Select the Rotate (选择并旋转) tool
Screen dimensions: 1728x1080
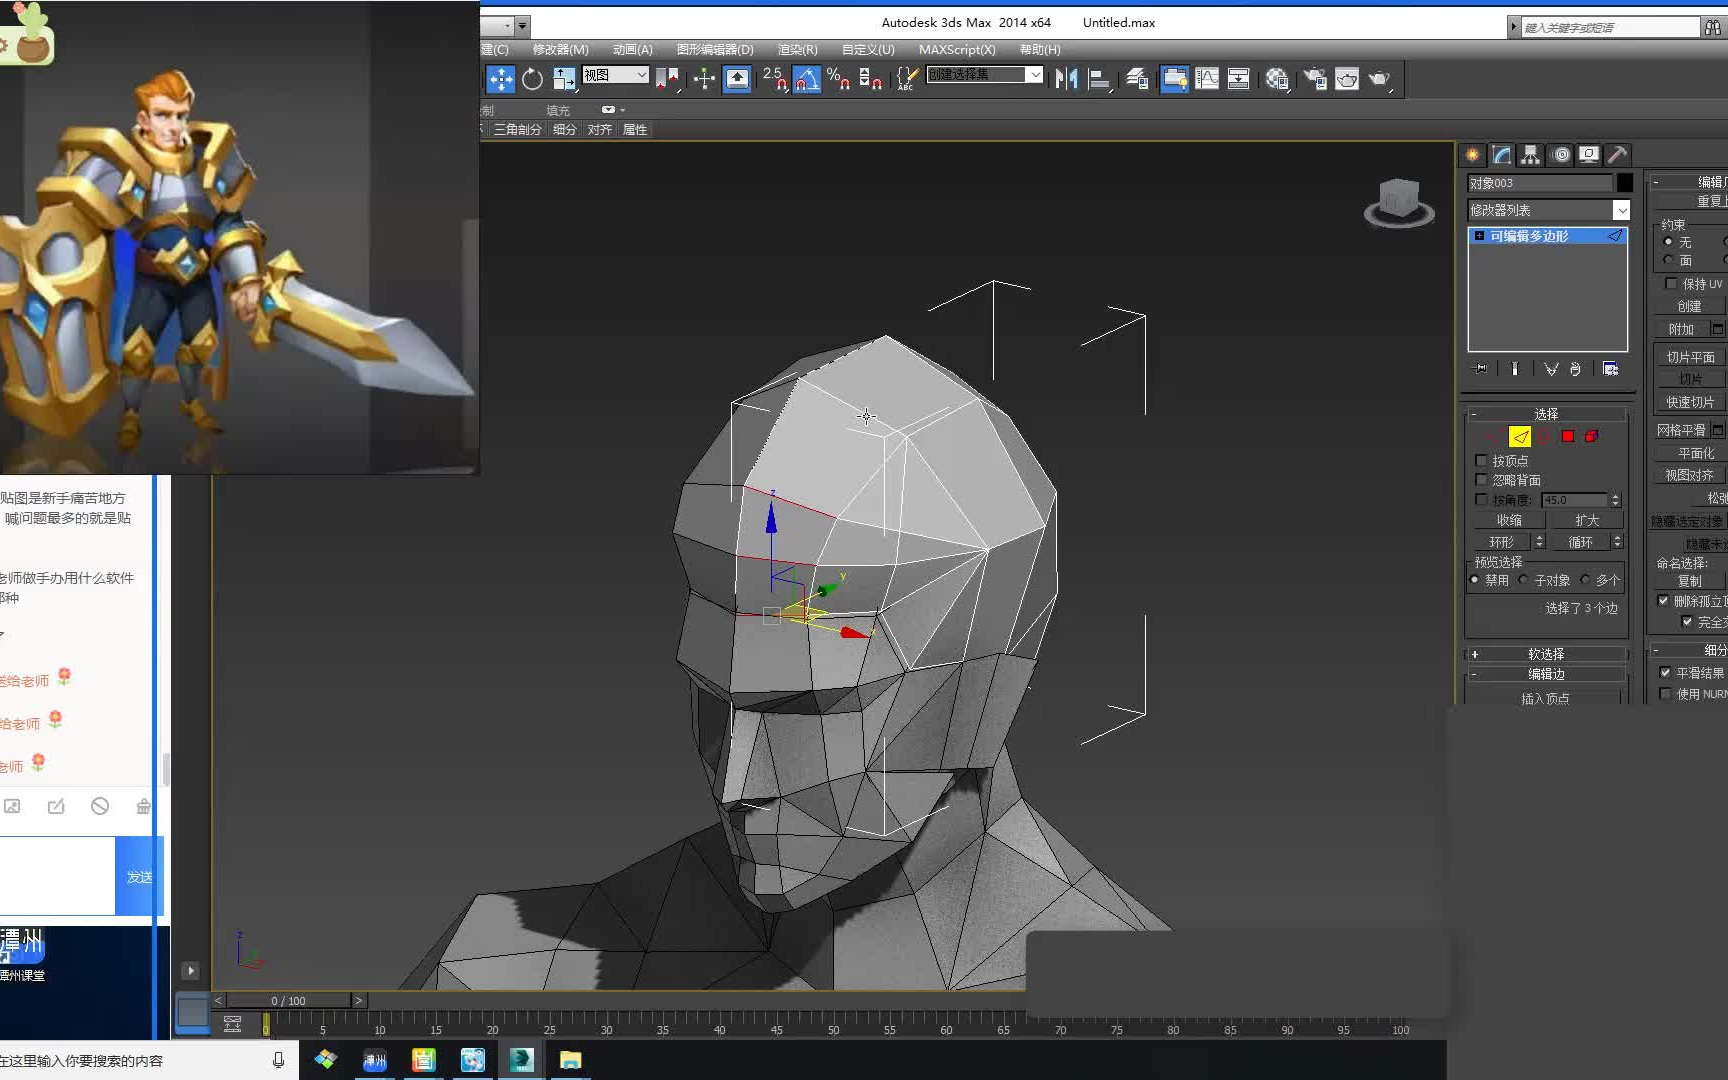(x=532, y=80)
